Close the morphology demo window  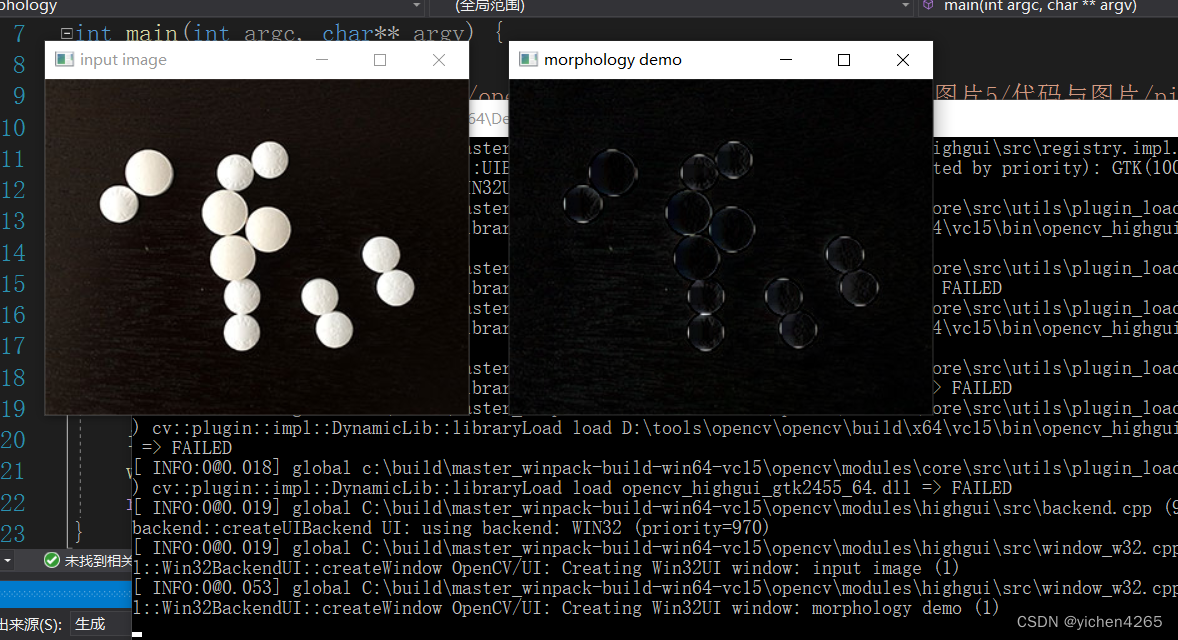[903, 60]
